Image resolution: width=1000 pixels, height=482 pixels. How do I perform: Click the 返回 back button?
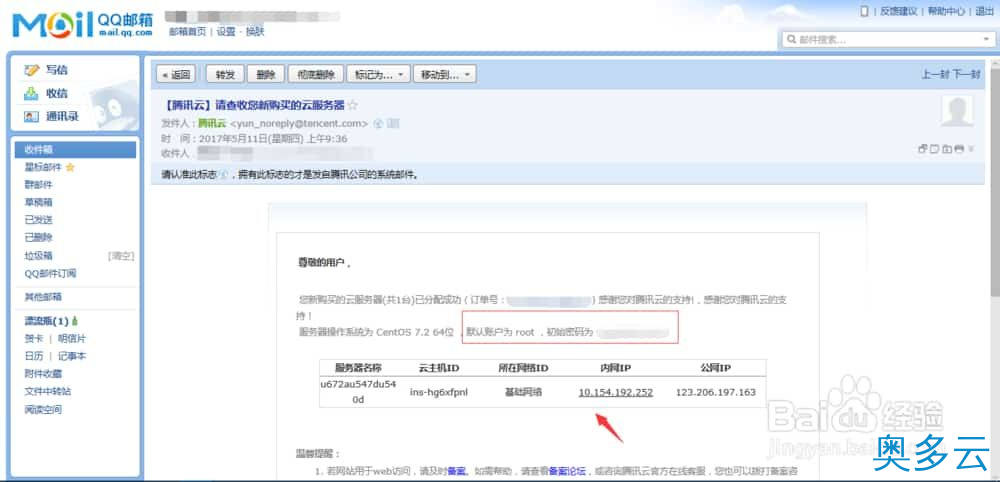pos(177,75)
